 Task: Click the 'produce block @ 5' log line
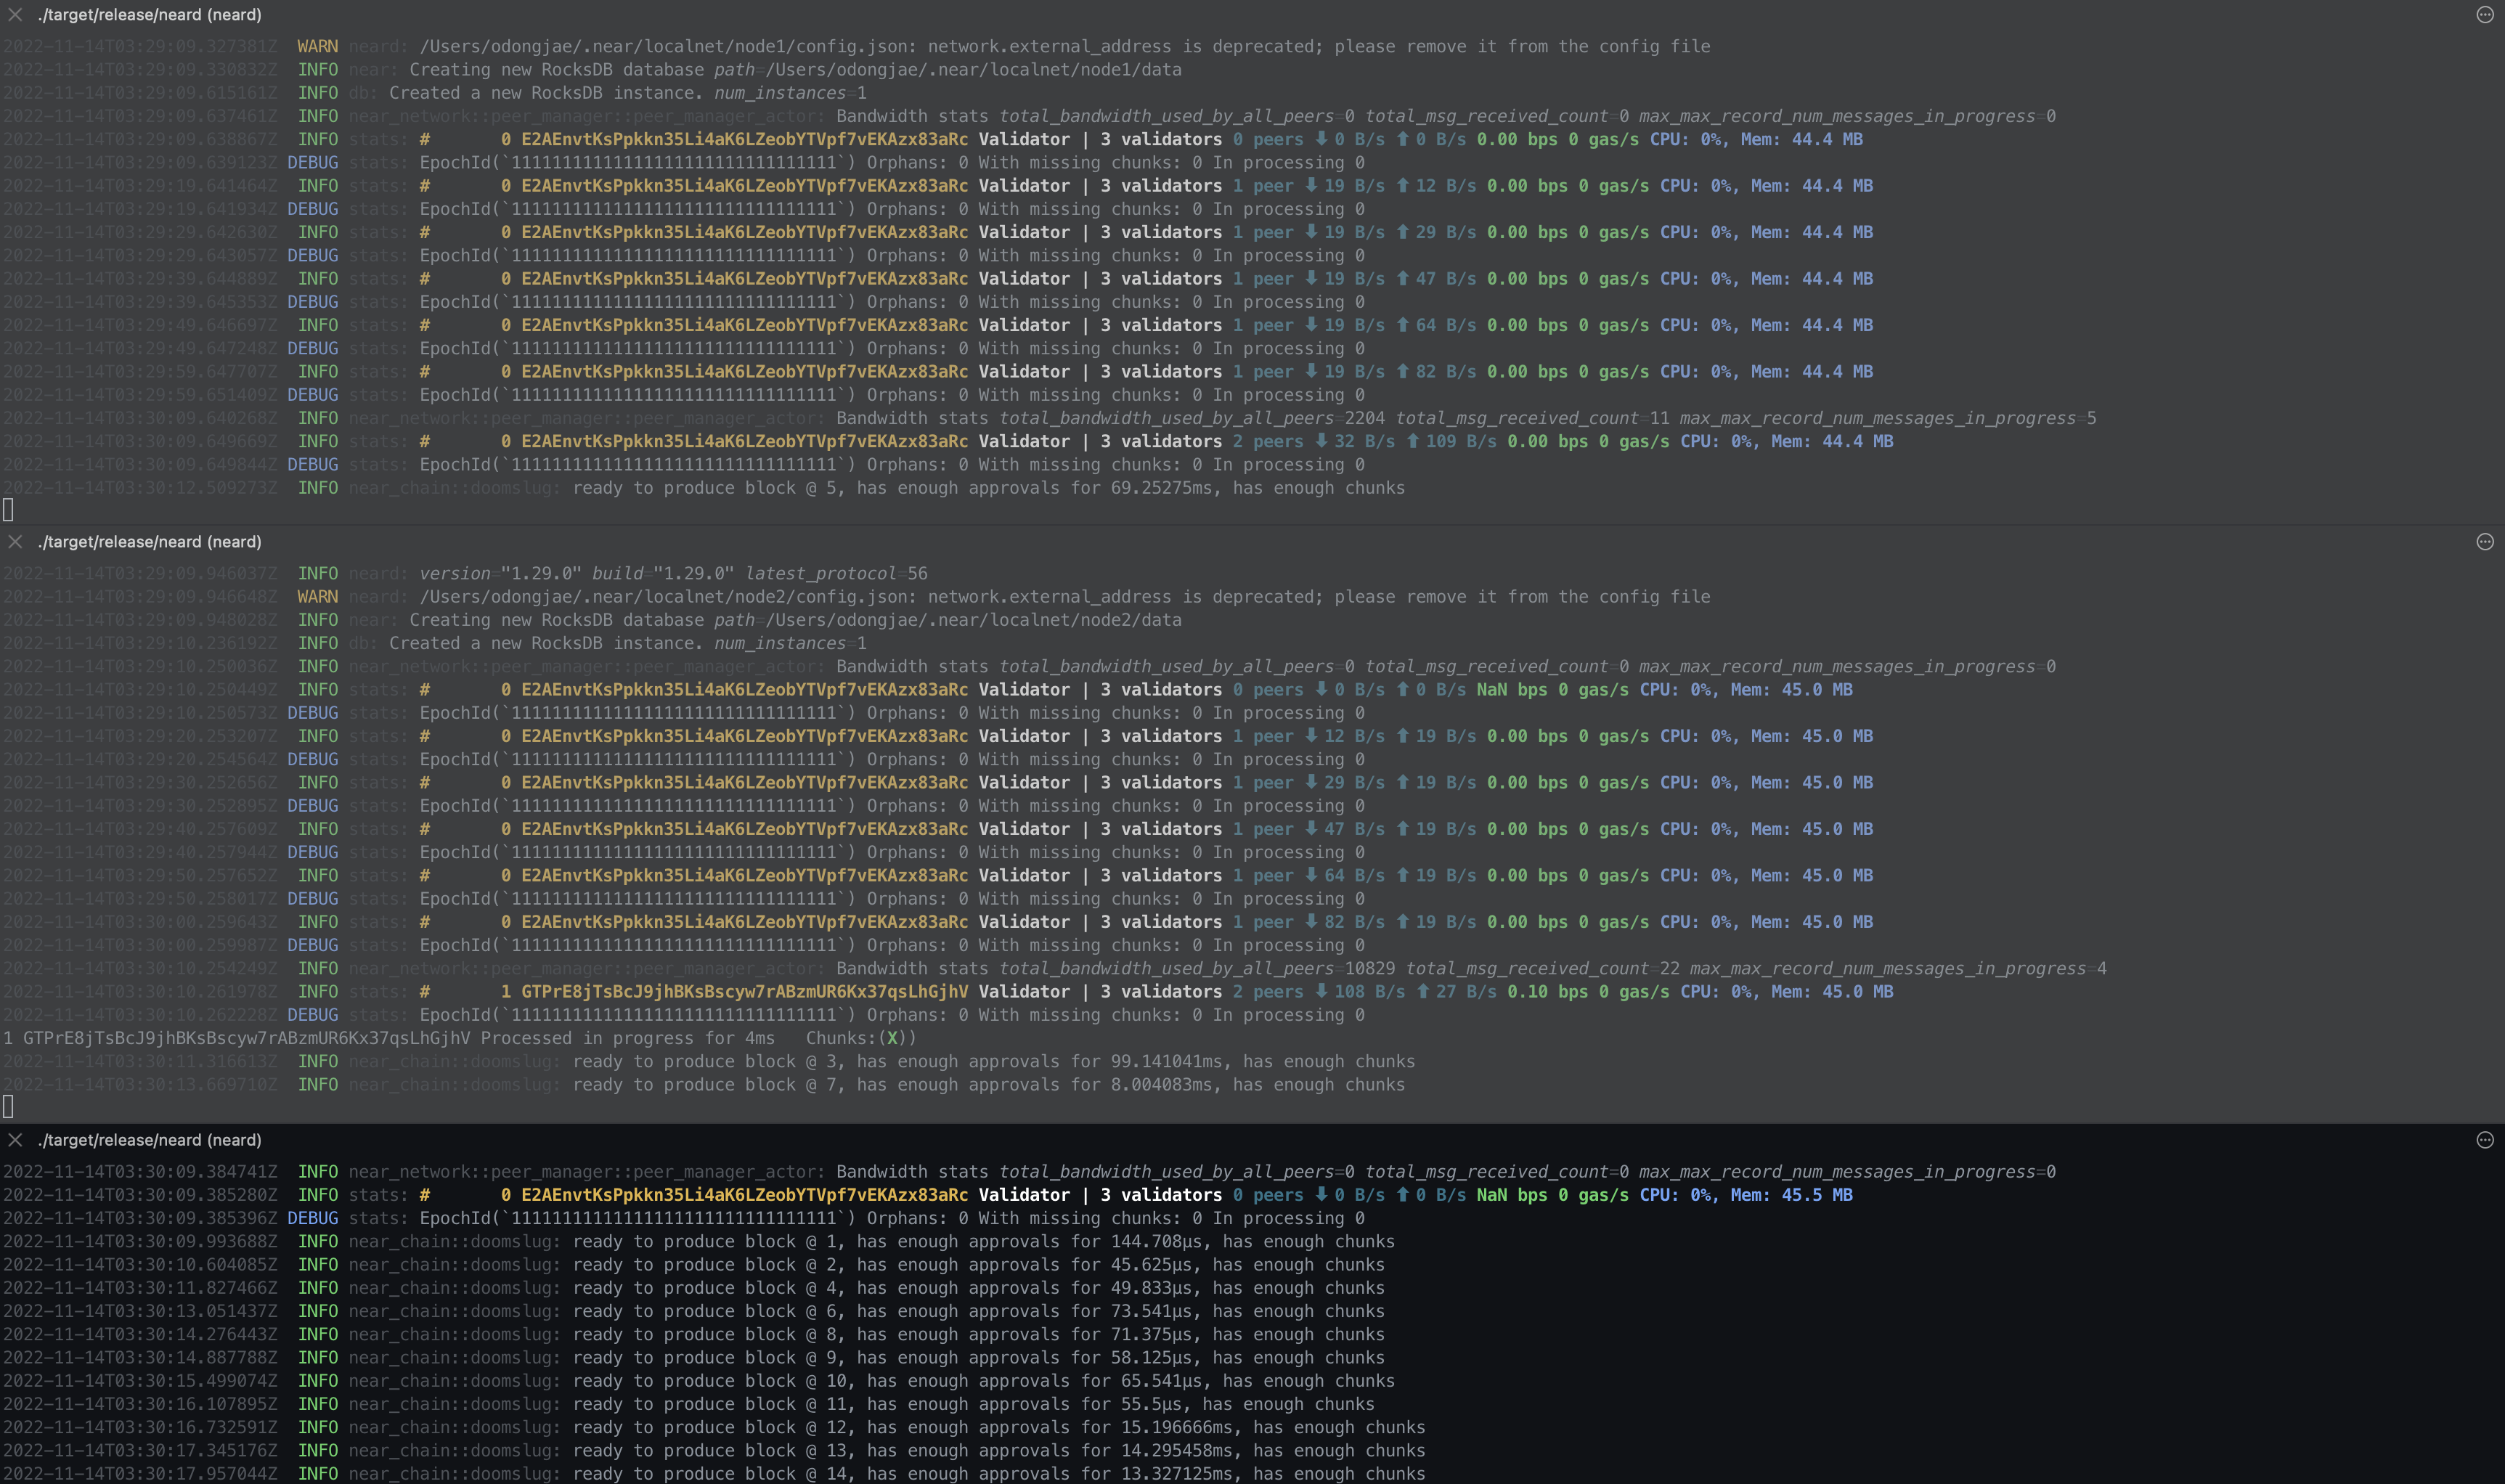click(x=988, y=488)
